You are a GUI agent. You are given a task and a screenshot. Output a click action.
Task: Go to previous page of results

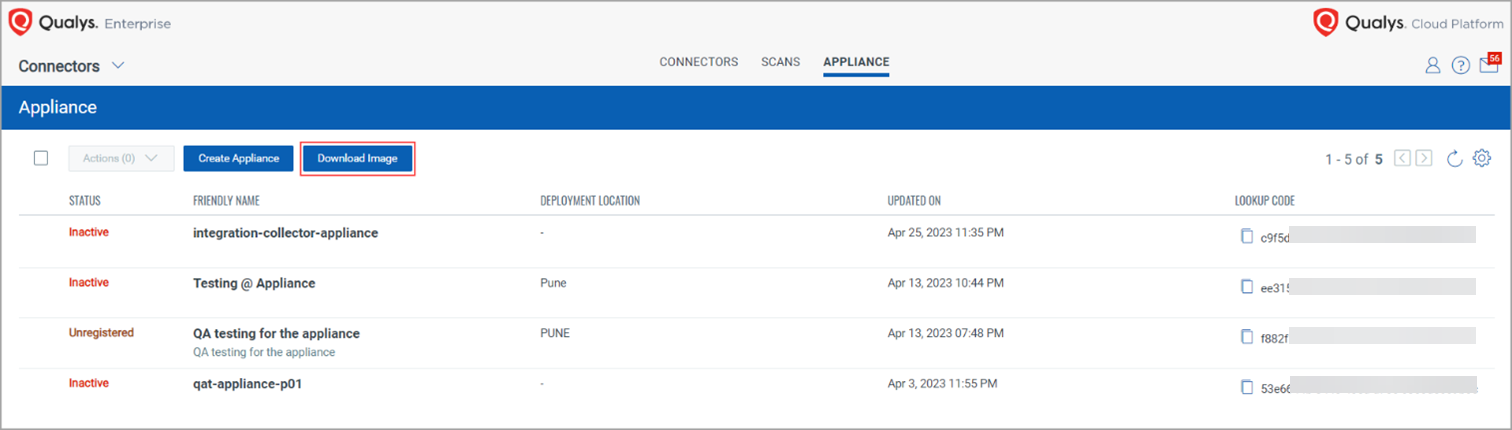click(x=1402, y=158)
